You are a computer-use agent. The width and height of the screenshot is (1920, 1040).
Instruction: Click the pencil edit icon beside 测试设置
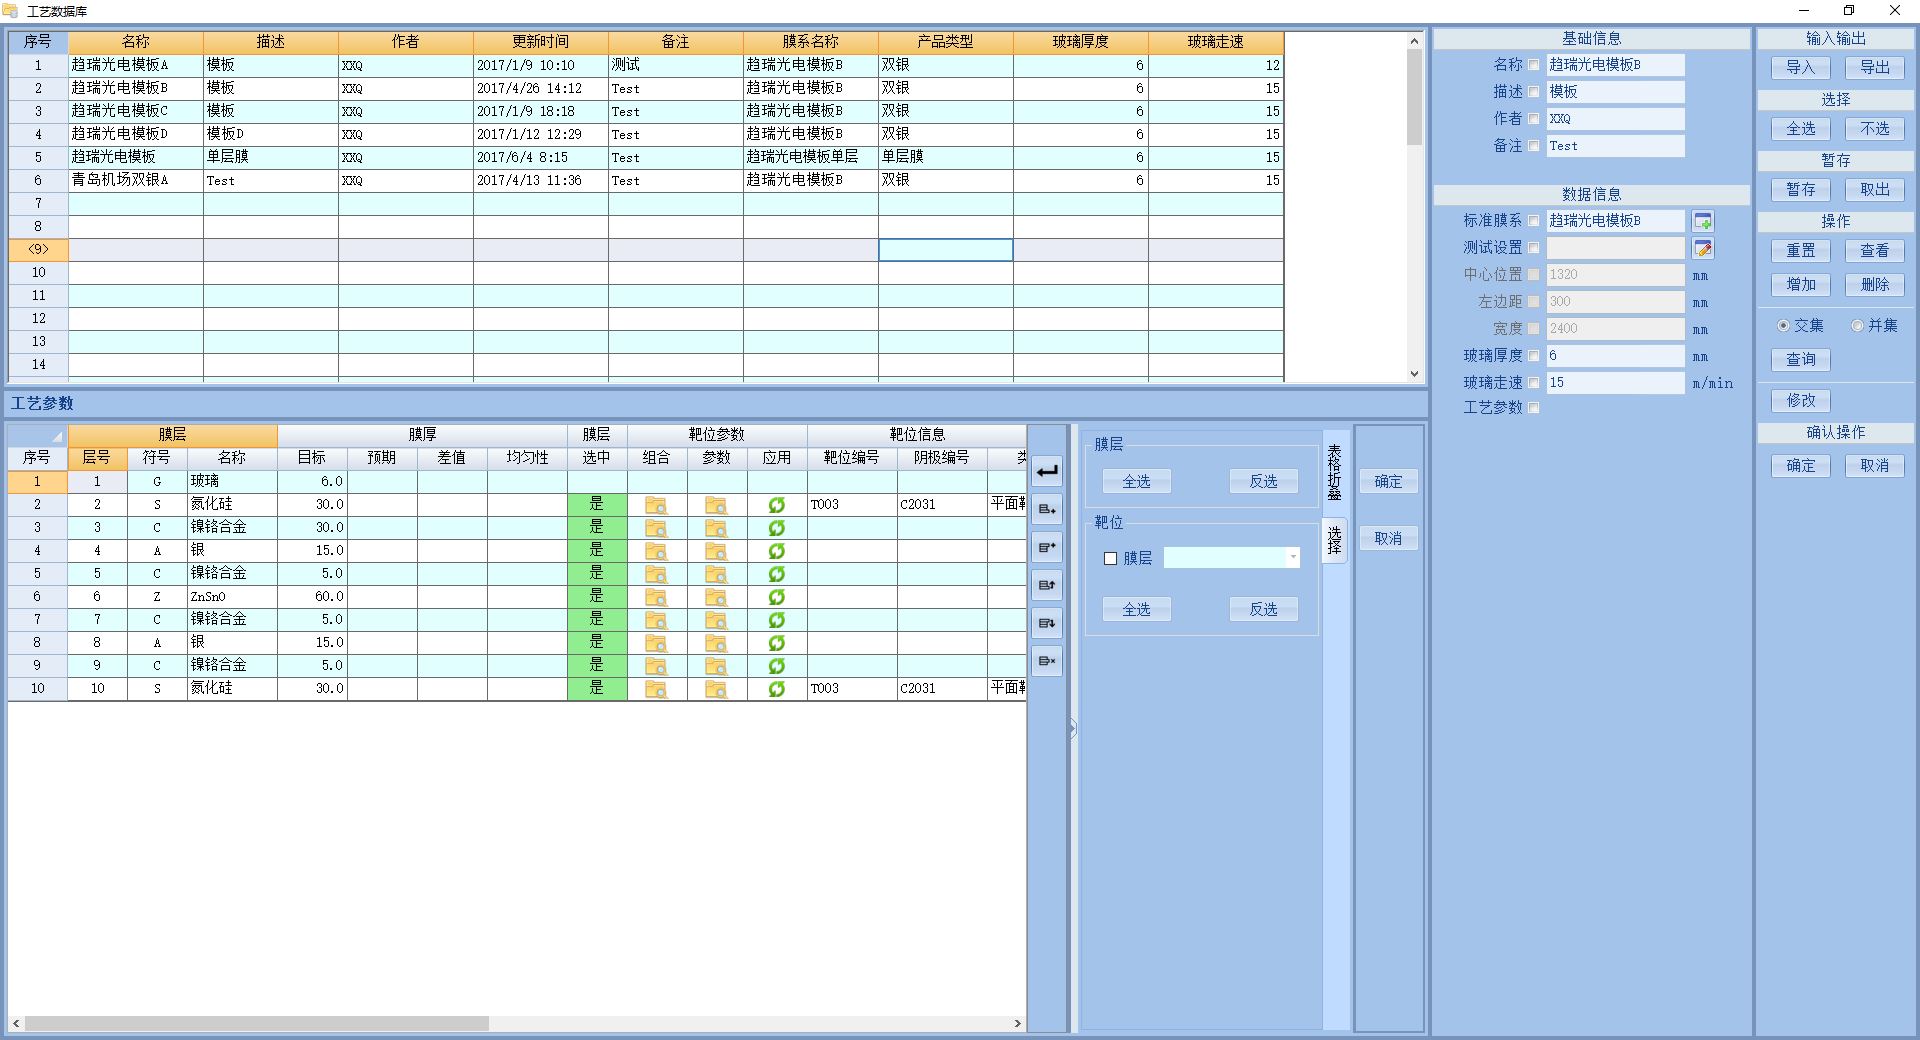tap(1703, 248)
